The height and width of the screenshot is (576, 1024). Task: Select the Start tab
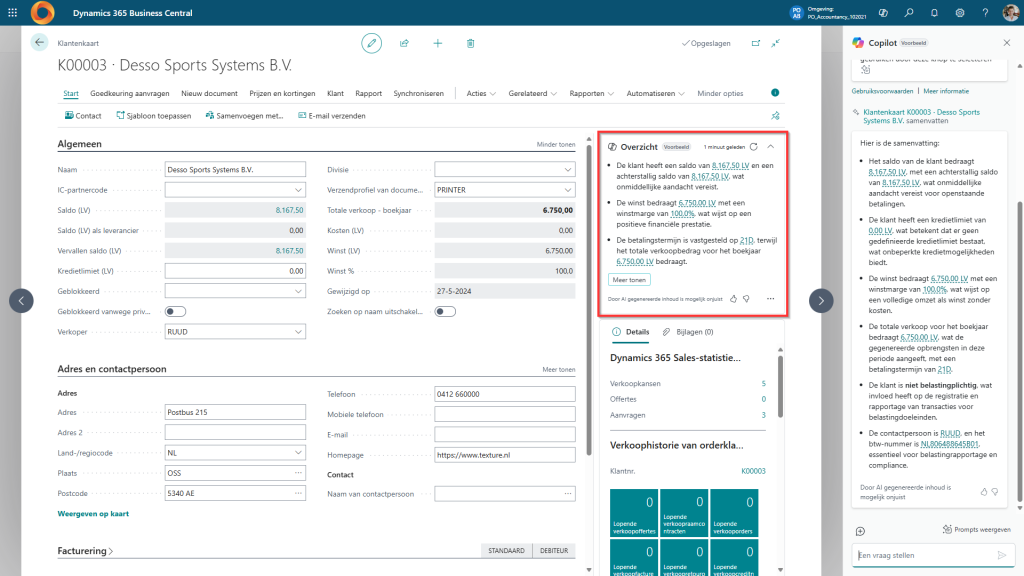pos(71,93)
